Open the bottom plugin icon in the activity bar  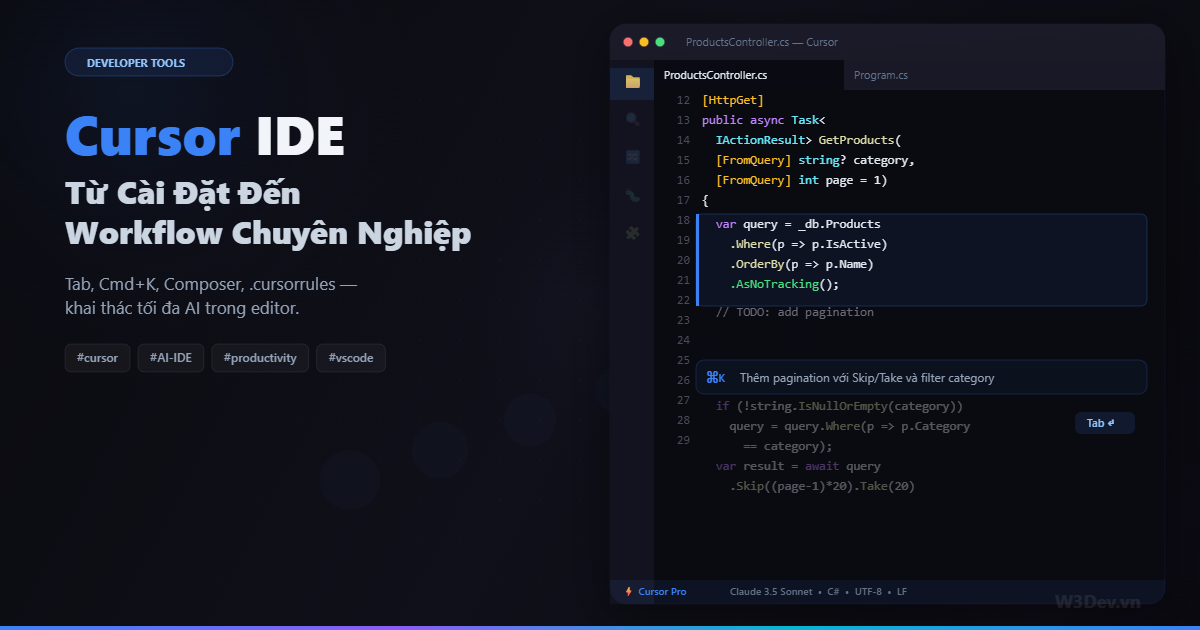pos(632,232)
